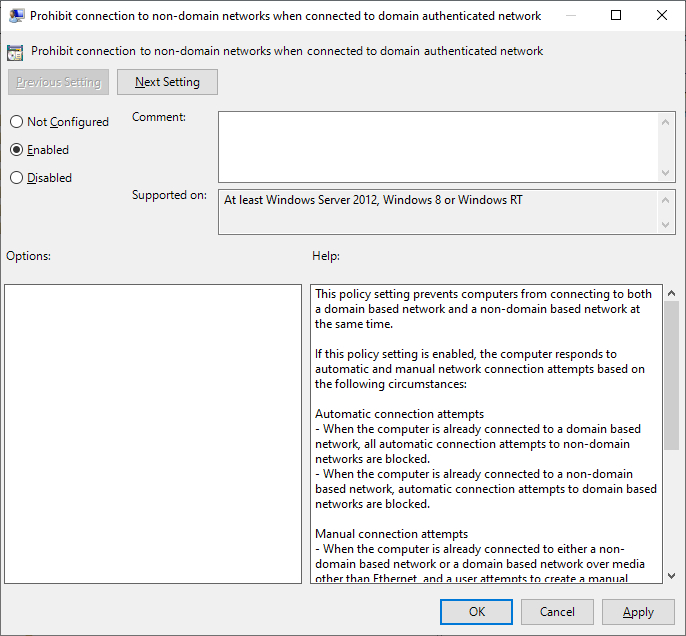Click Cancel to discard changes
686x636 pixels.
pos(557,612)
